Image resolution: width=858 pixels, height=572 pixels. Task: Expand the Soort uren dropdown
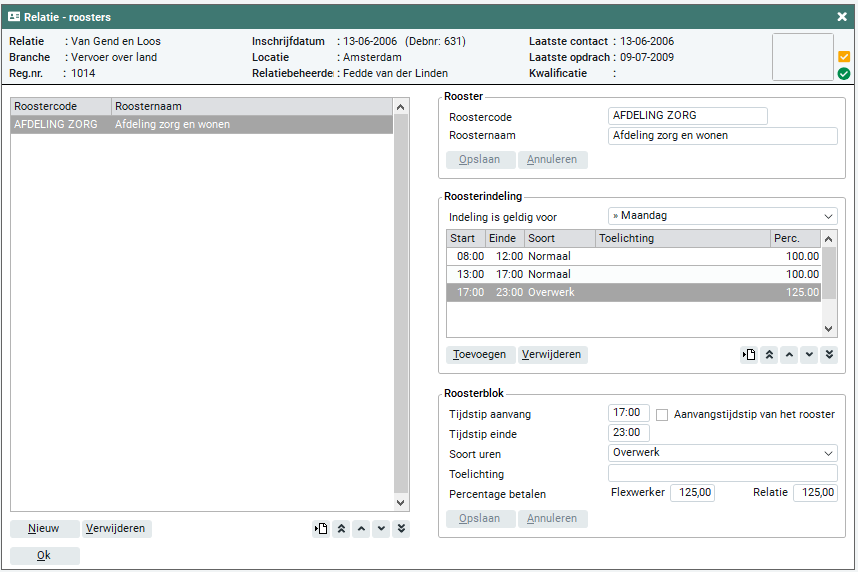pyautogui.click(x=722, y=453)
